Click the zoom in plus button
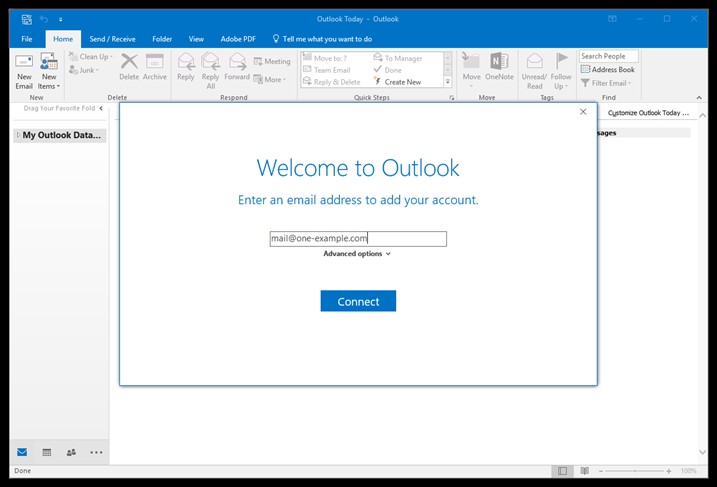This screenshot has width=717, height=487. click(669, 471)
